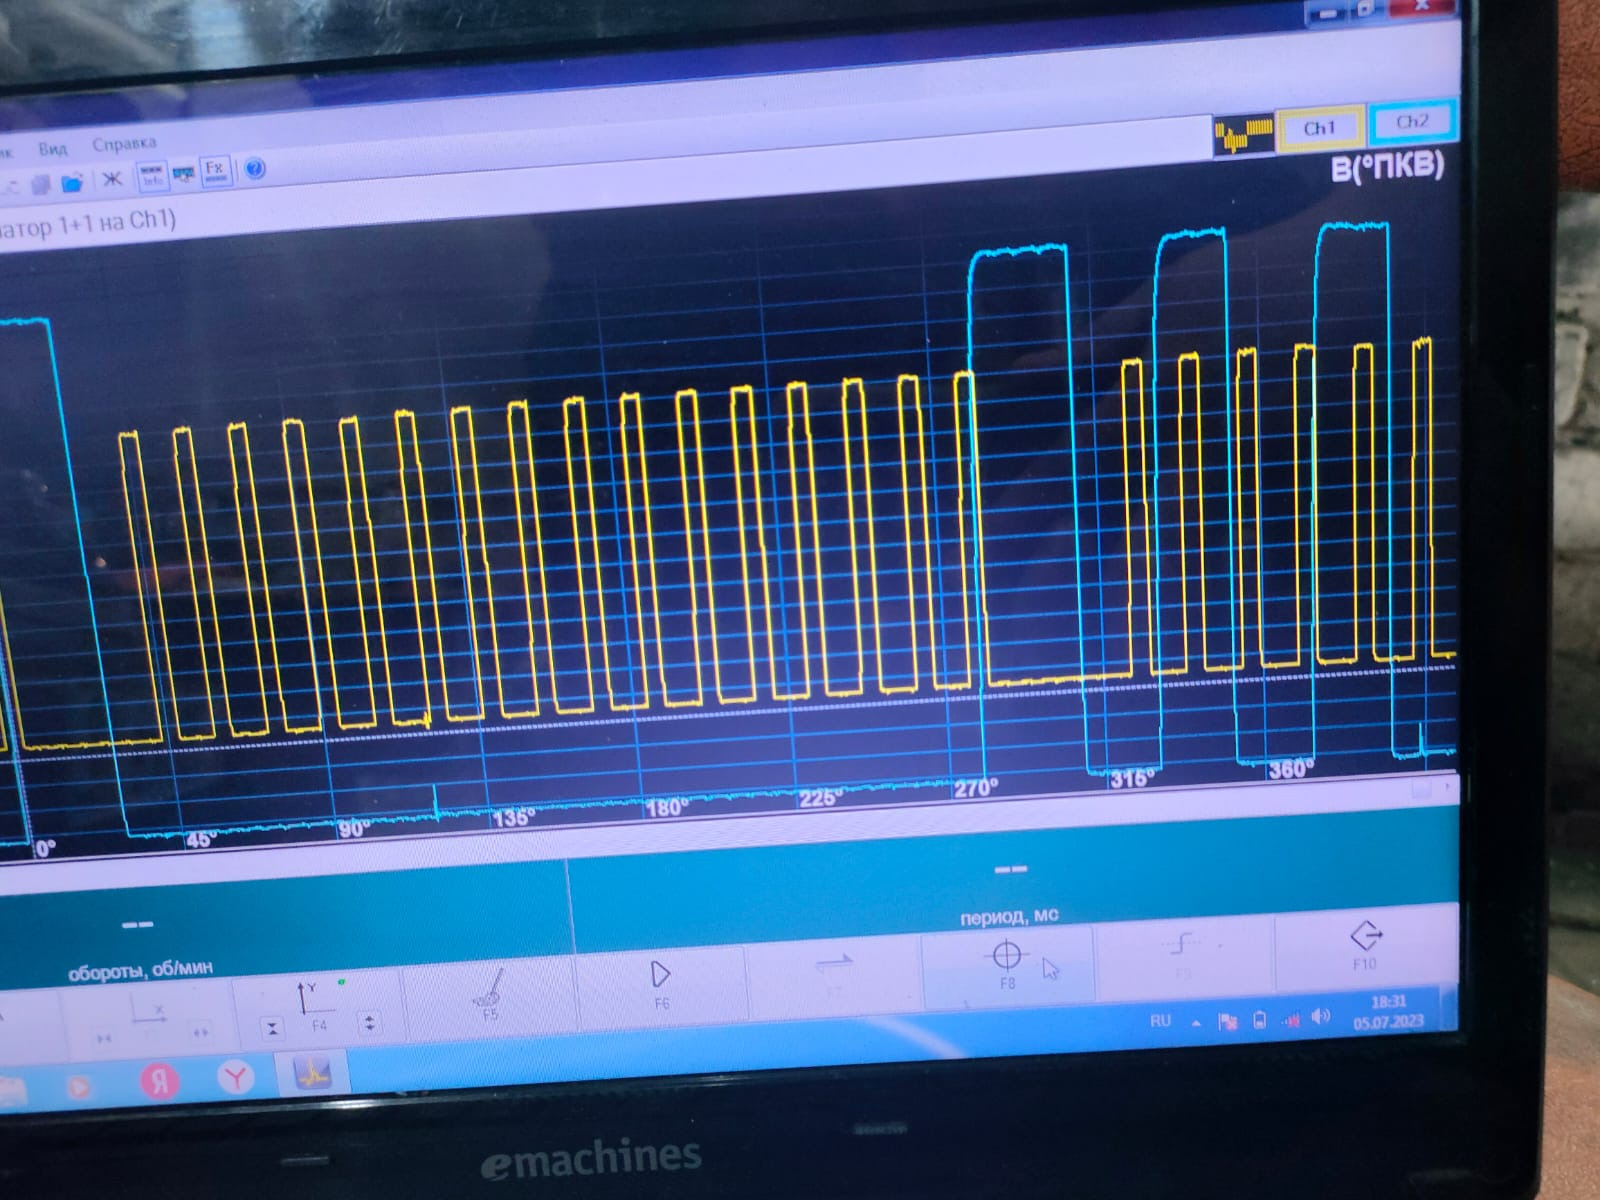Click the 'обороты, об/мин' readout label

pos(140,970)
